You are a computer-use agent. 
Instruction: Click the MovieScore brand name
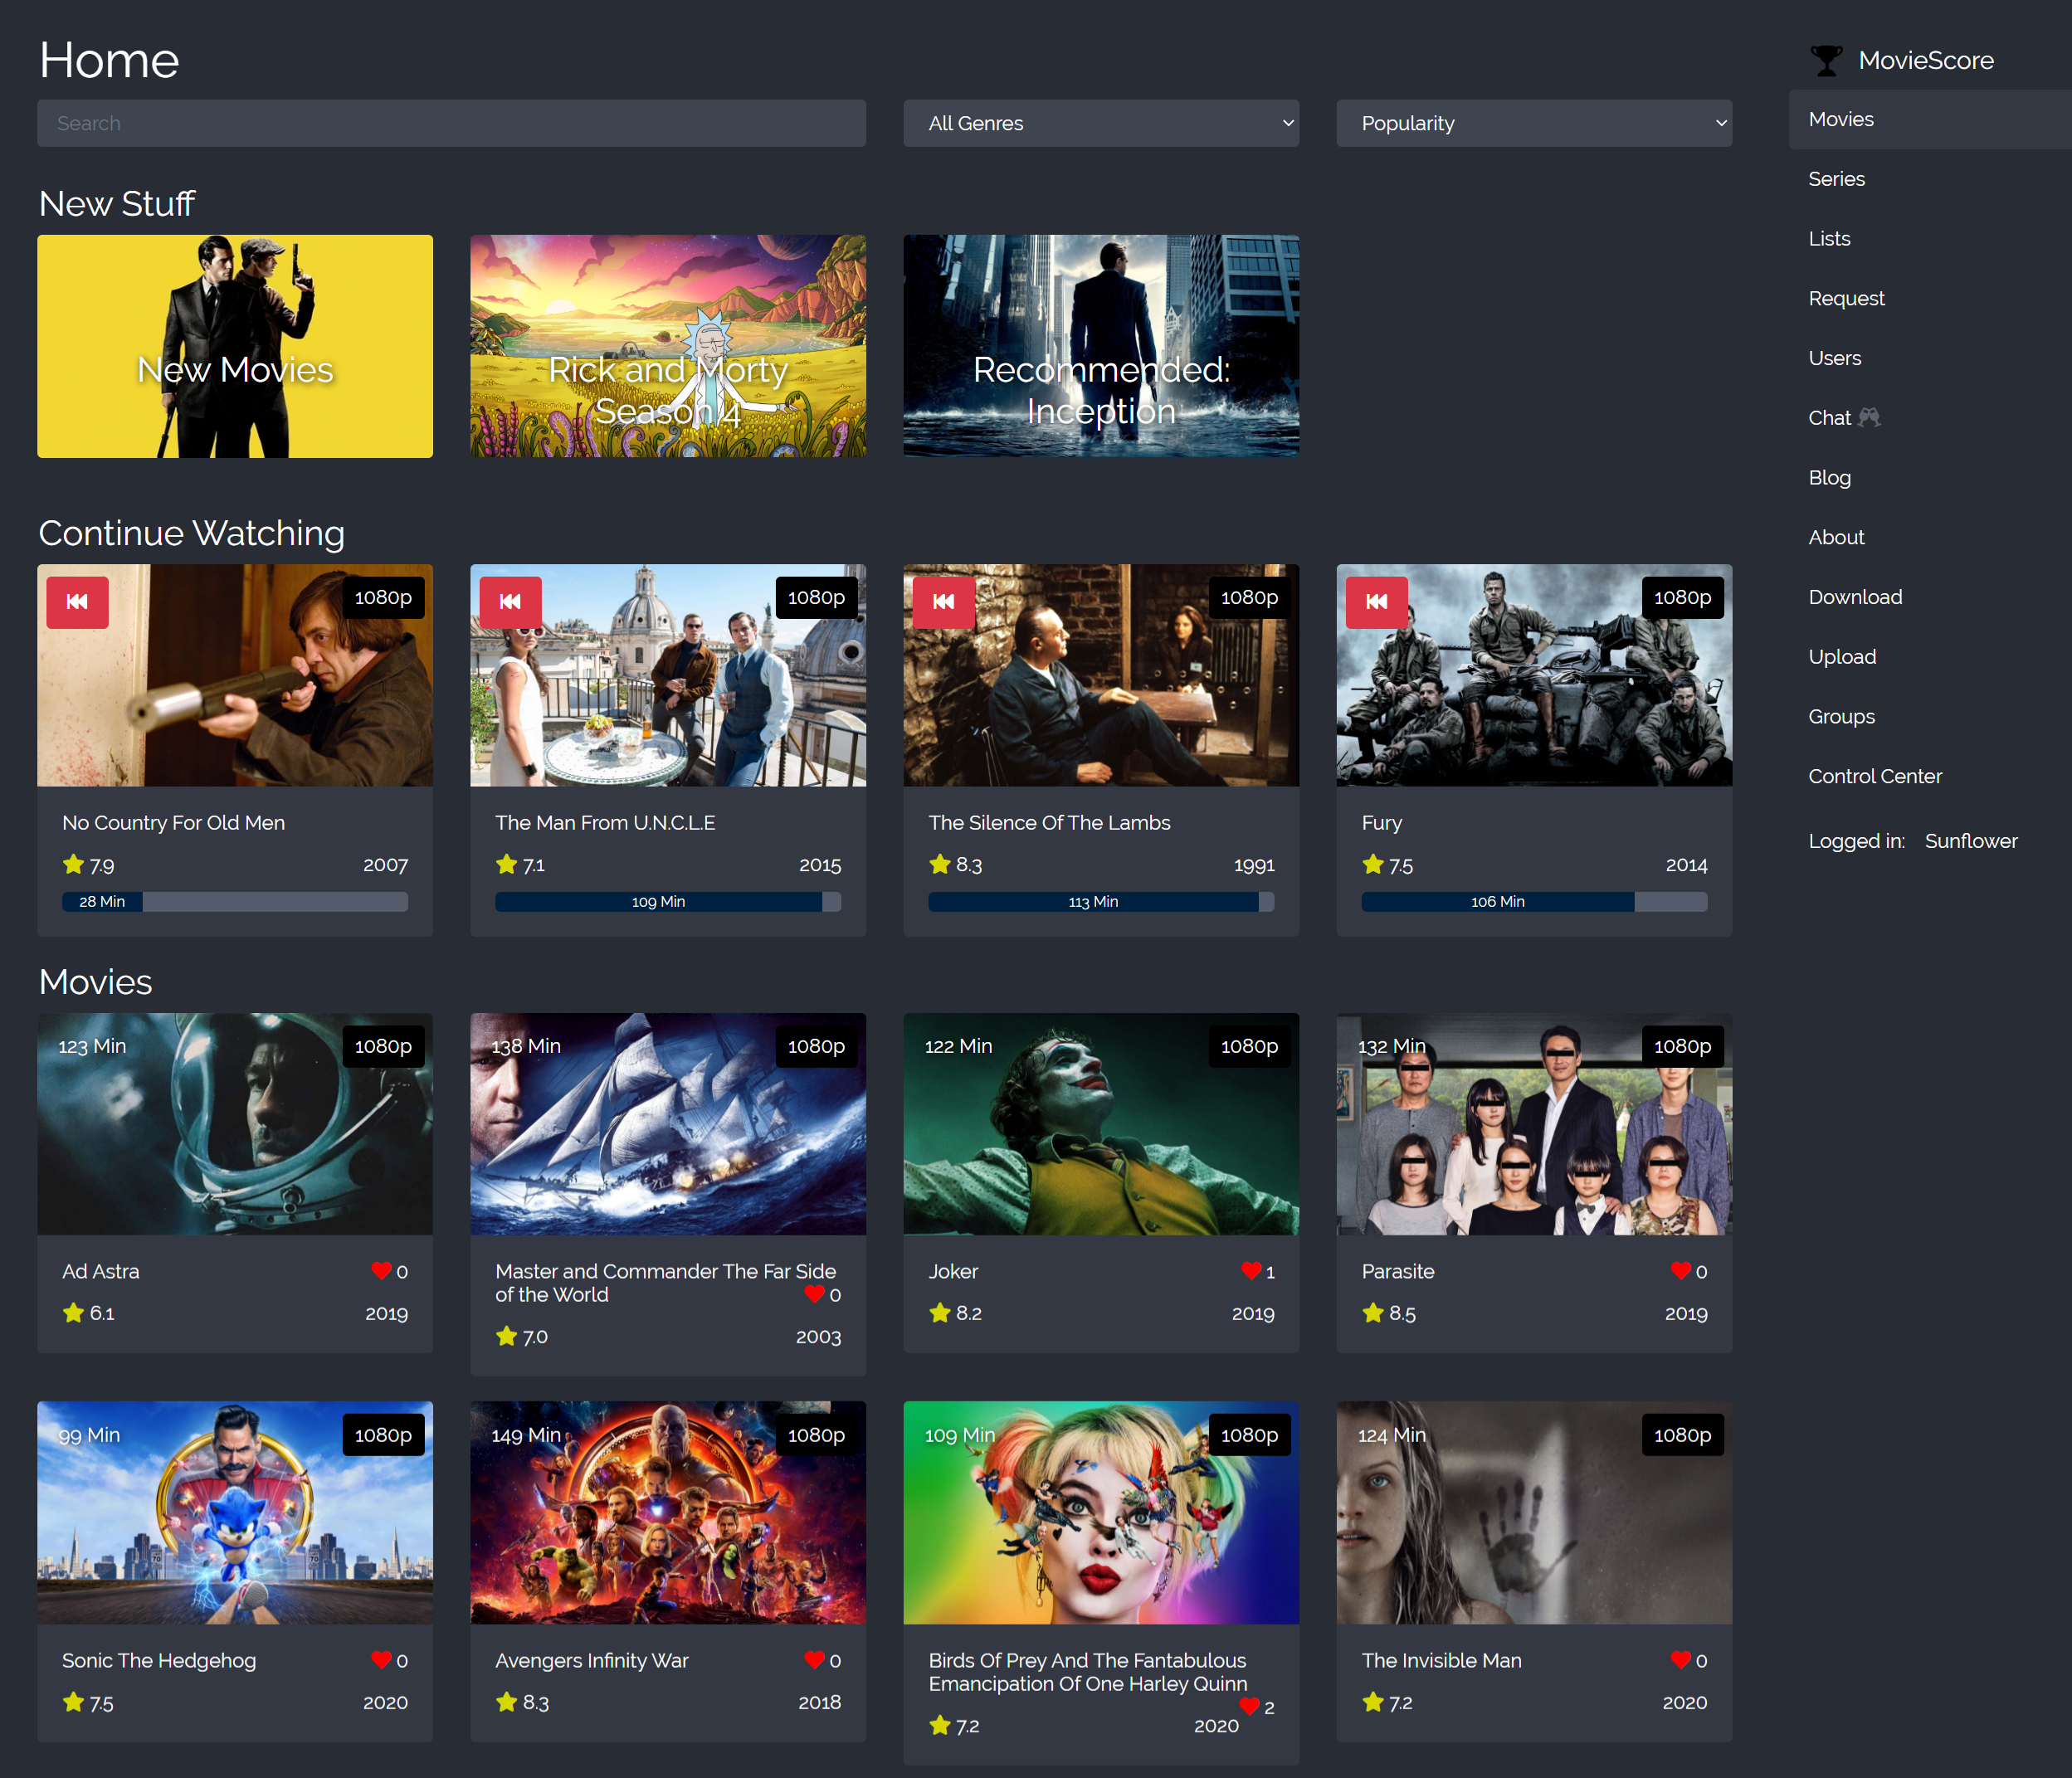[x=1926, y=61]
